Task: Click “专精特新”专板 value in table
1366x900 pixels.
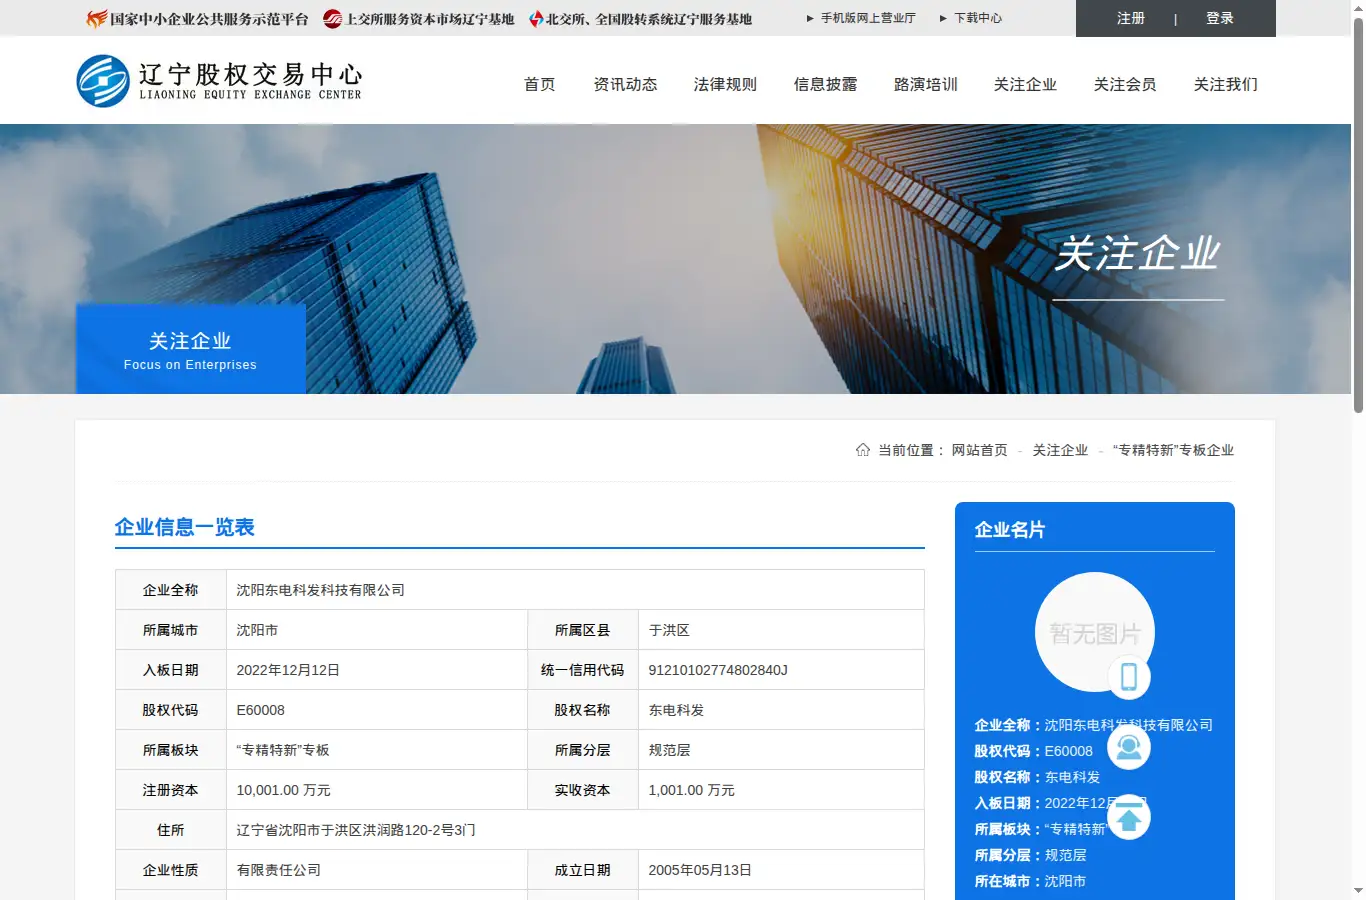Action: pos(283,750)
